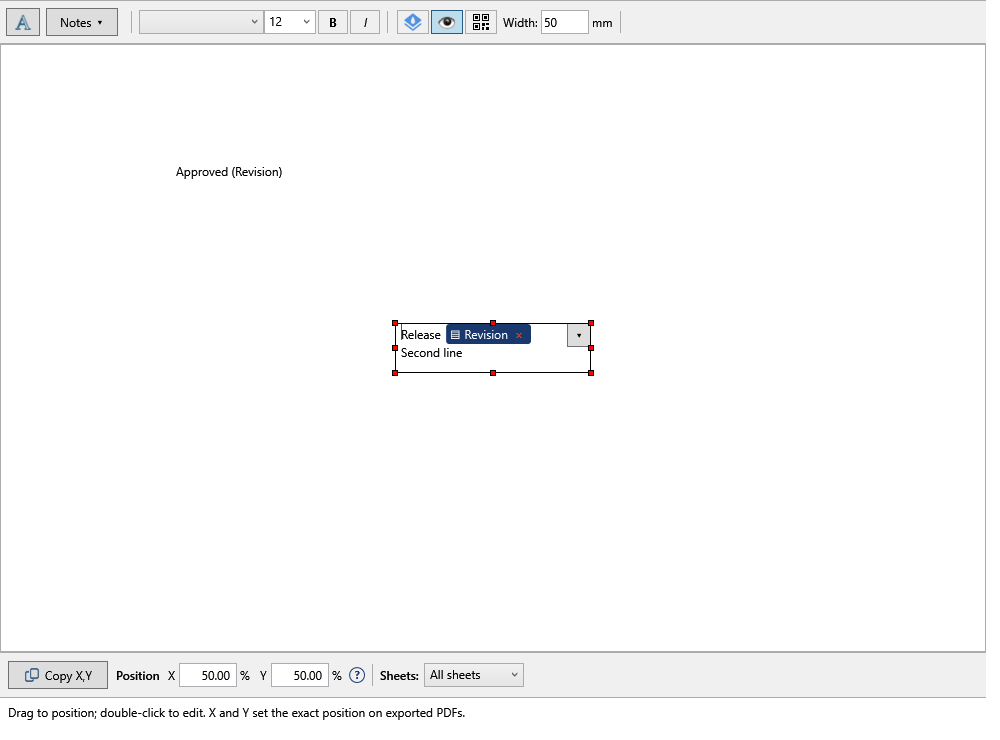Open the font family combo box
1000x740 pixels.
(201, 22)
